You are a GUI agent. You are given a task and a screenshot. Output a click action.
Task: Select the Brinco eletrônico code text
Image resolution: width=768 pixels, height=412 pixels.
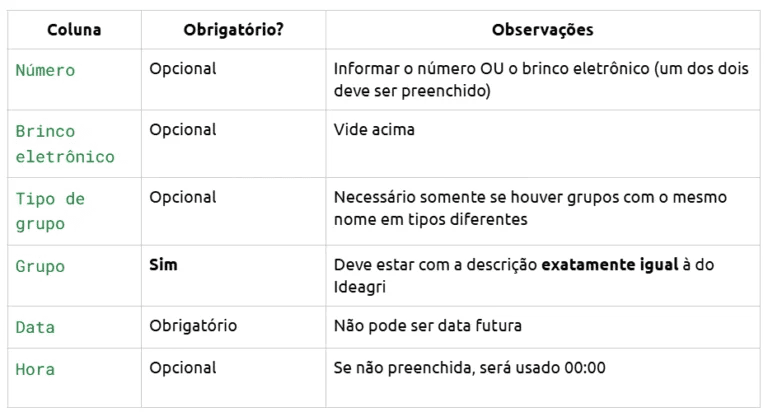[65, 144]
